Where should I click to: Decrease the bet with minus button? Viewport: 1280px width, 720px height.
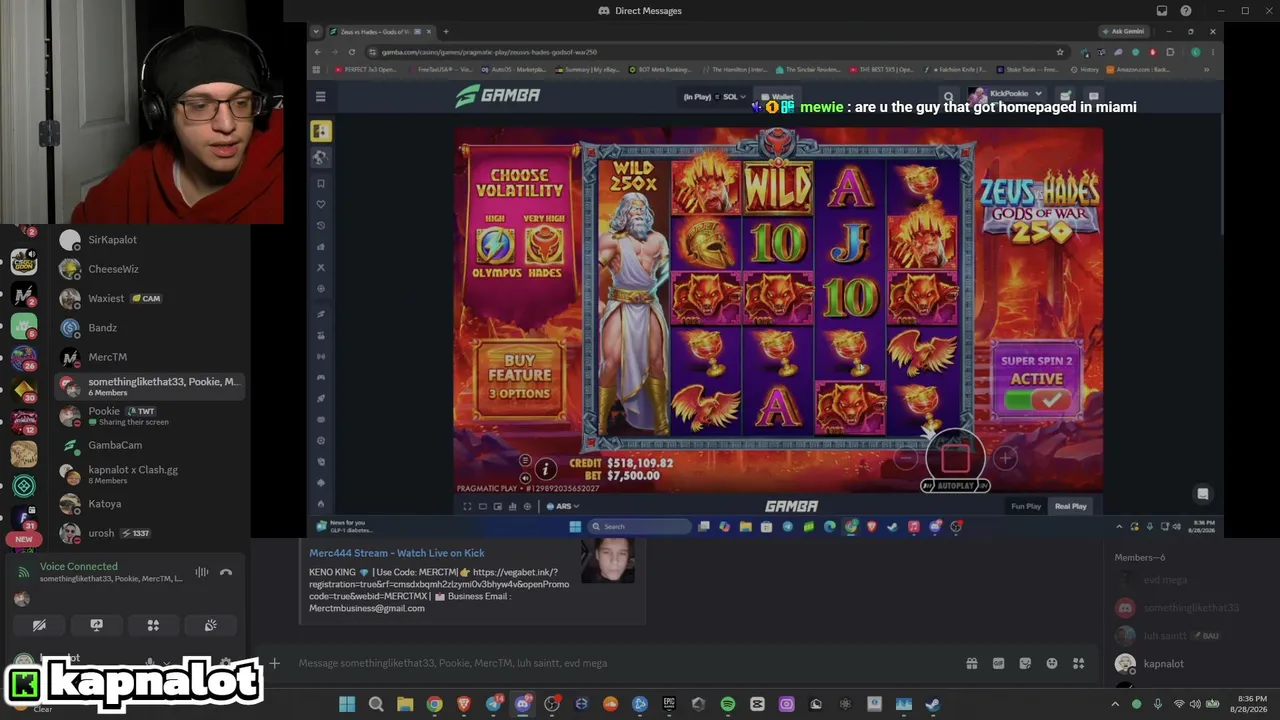coord(905,458)
